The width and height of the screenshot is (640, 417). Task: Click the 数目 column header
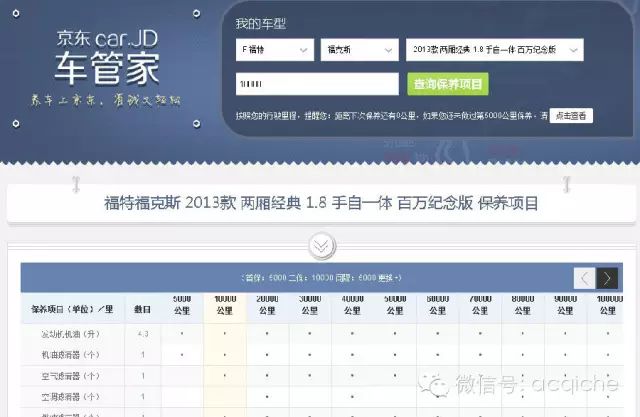pyautogui.click(x=142, y=309)
